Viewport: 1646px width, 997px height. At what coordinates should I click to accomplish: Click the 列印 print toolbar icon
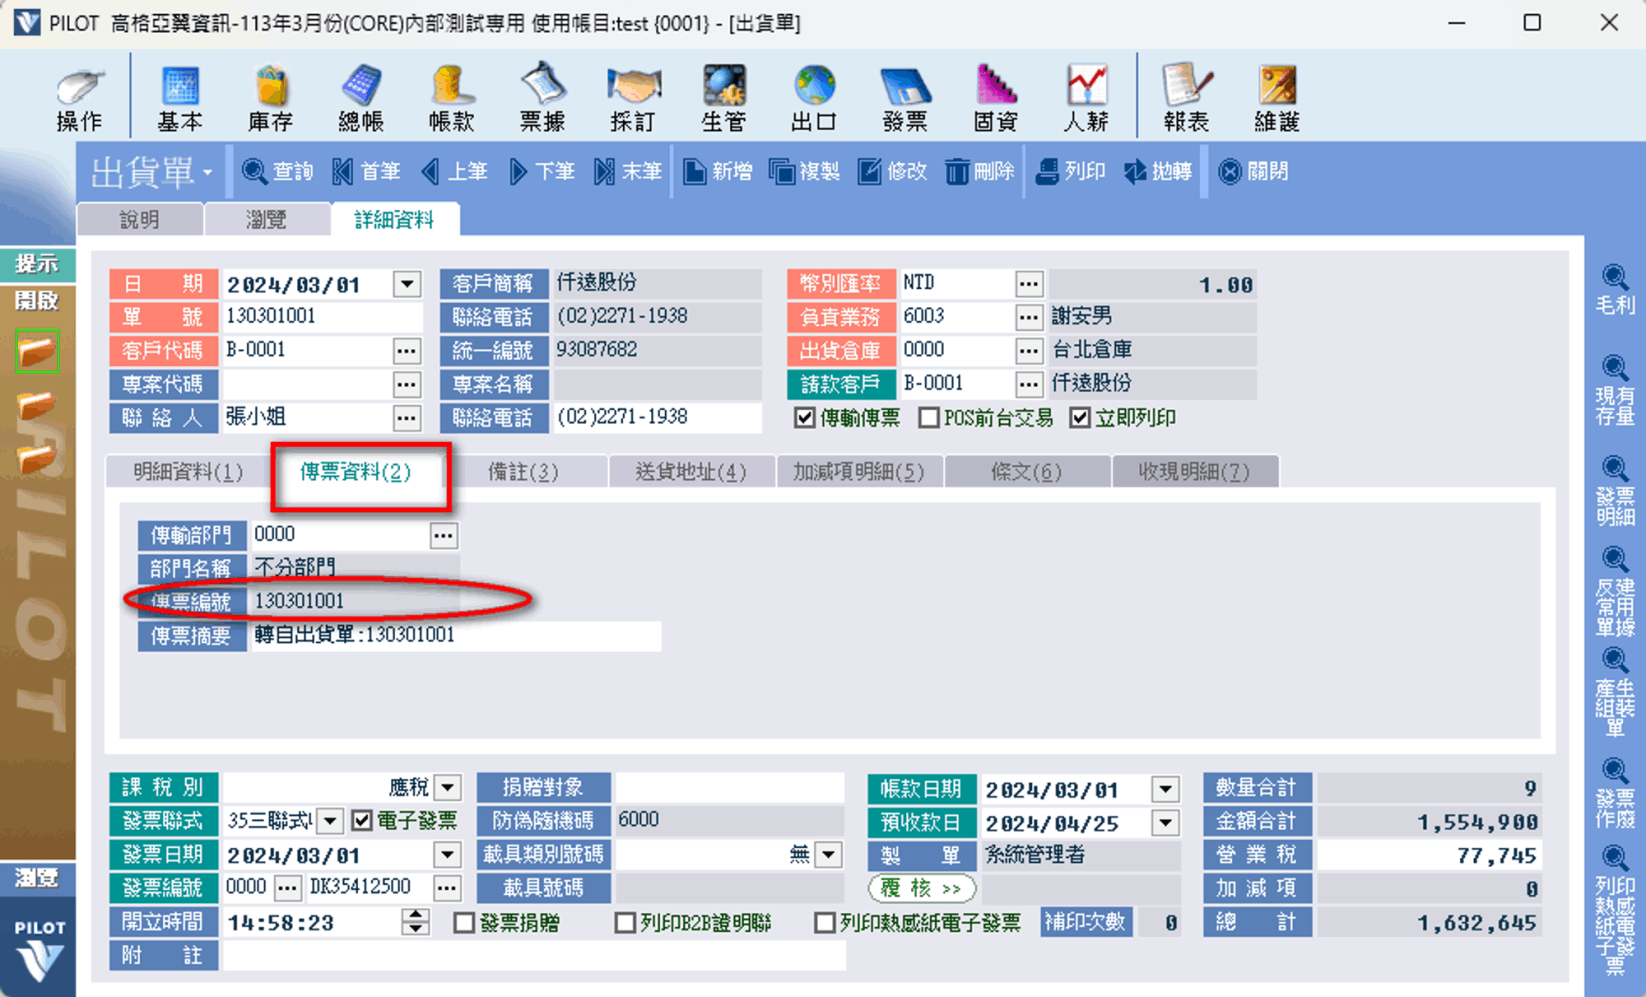pyautogui.click(x=1071, y=172)
